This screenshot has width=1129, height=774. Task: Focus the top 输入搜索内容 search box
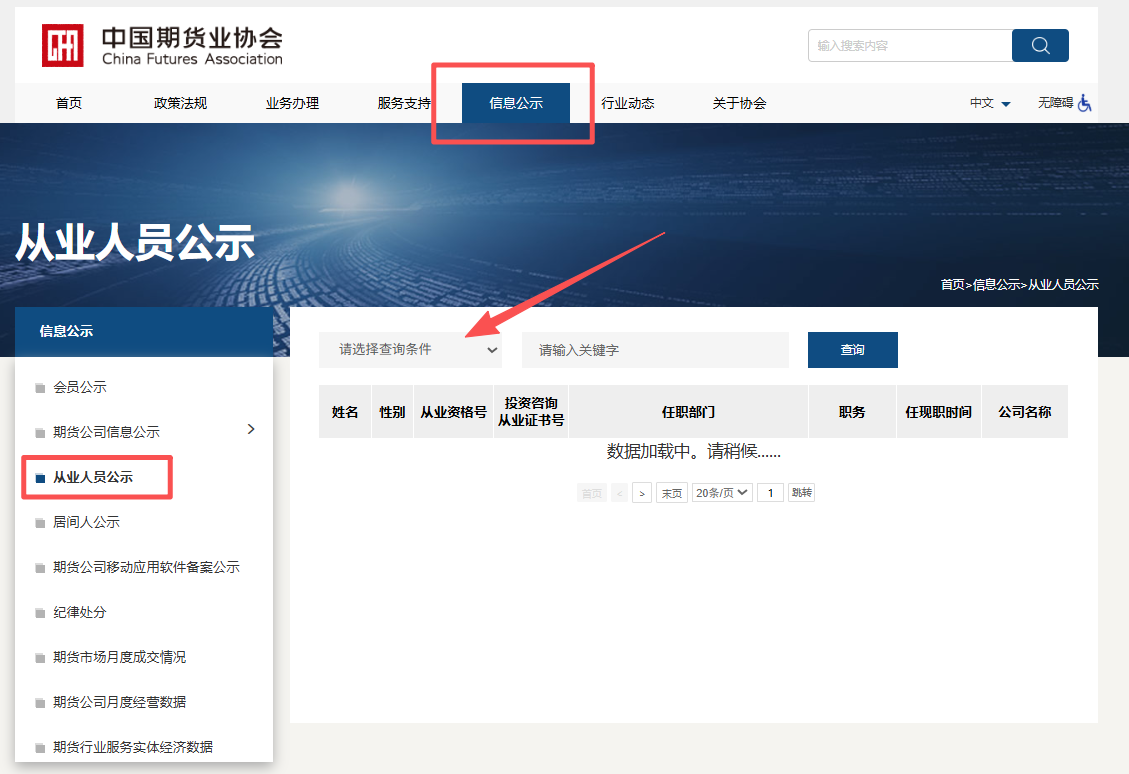coord(910,46)
